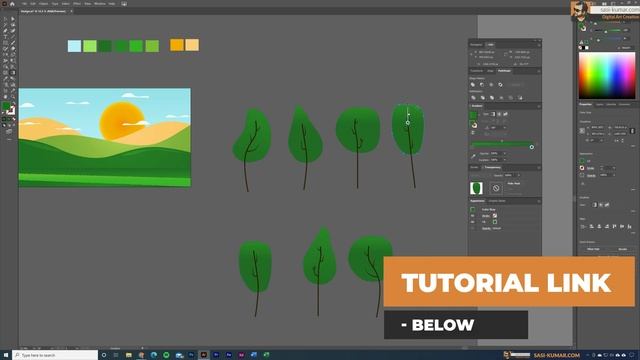The height and width of the screenshot is (360, 640).
Task: Open the Window menu
Action: [x=100, y=4]
